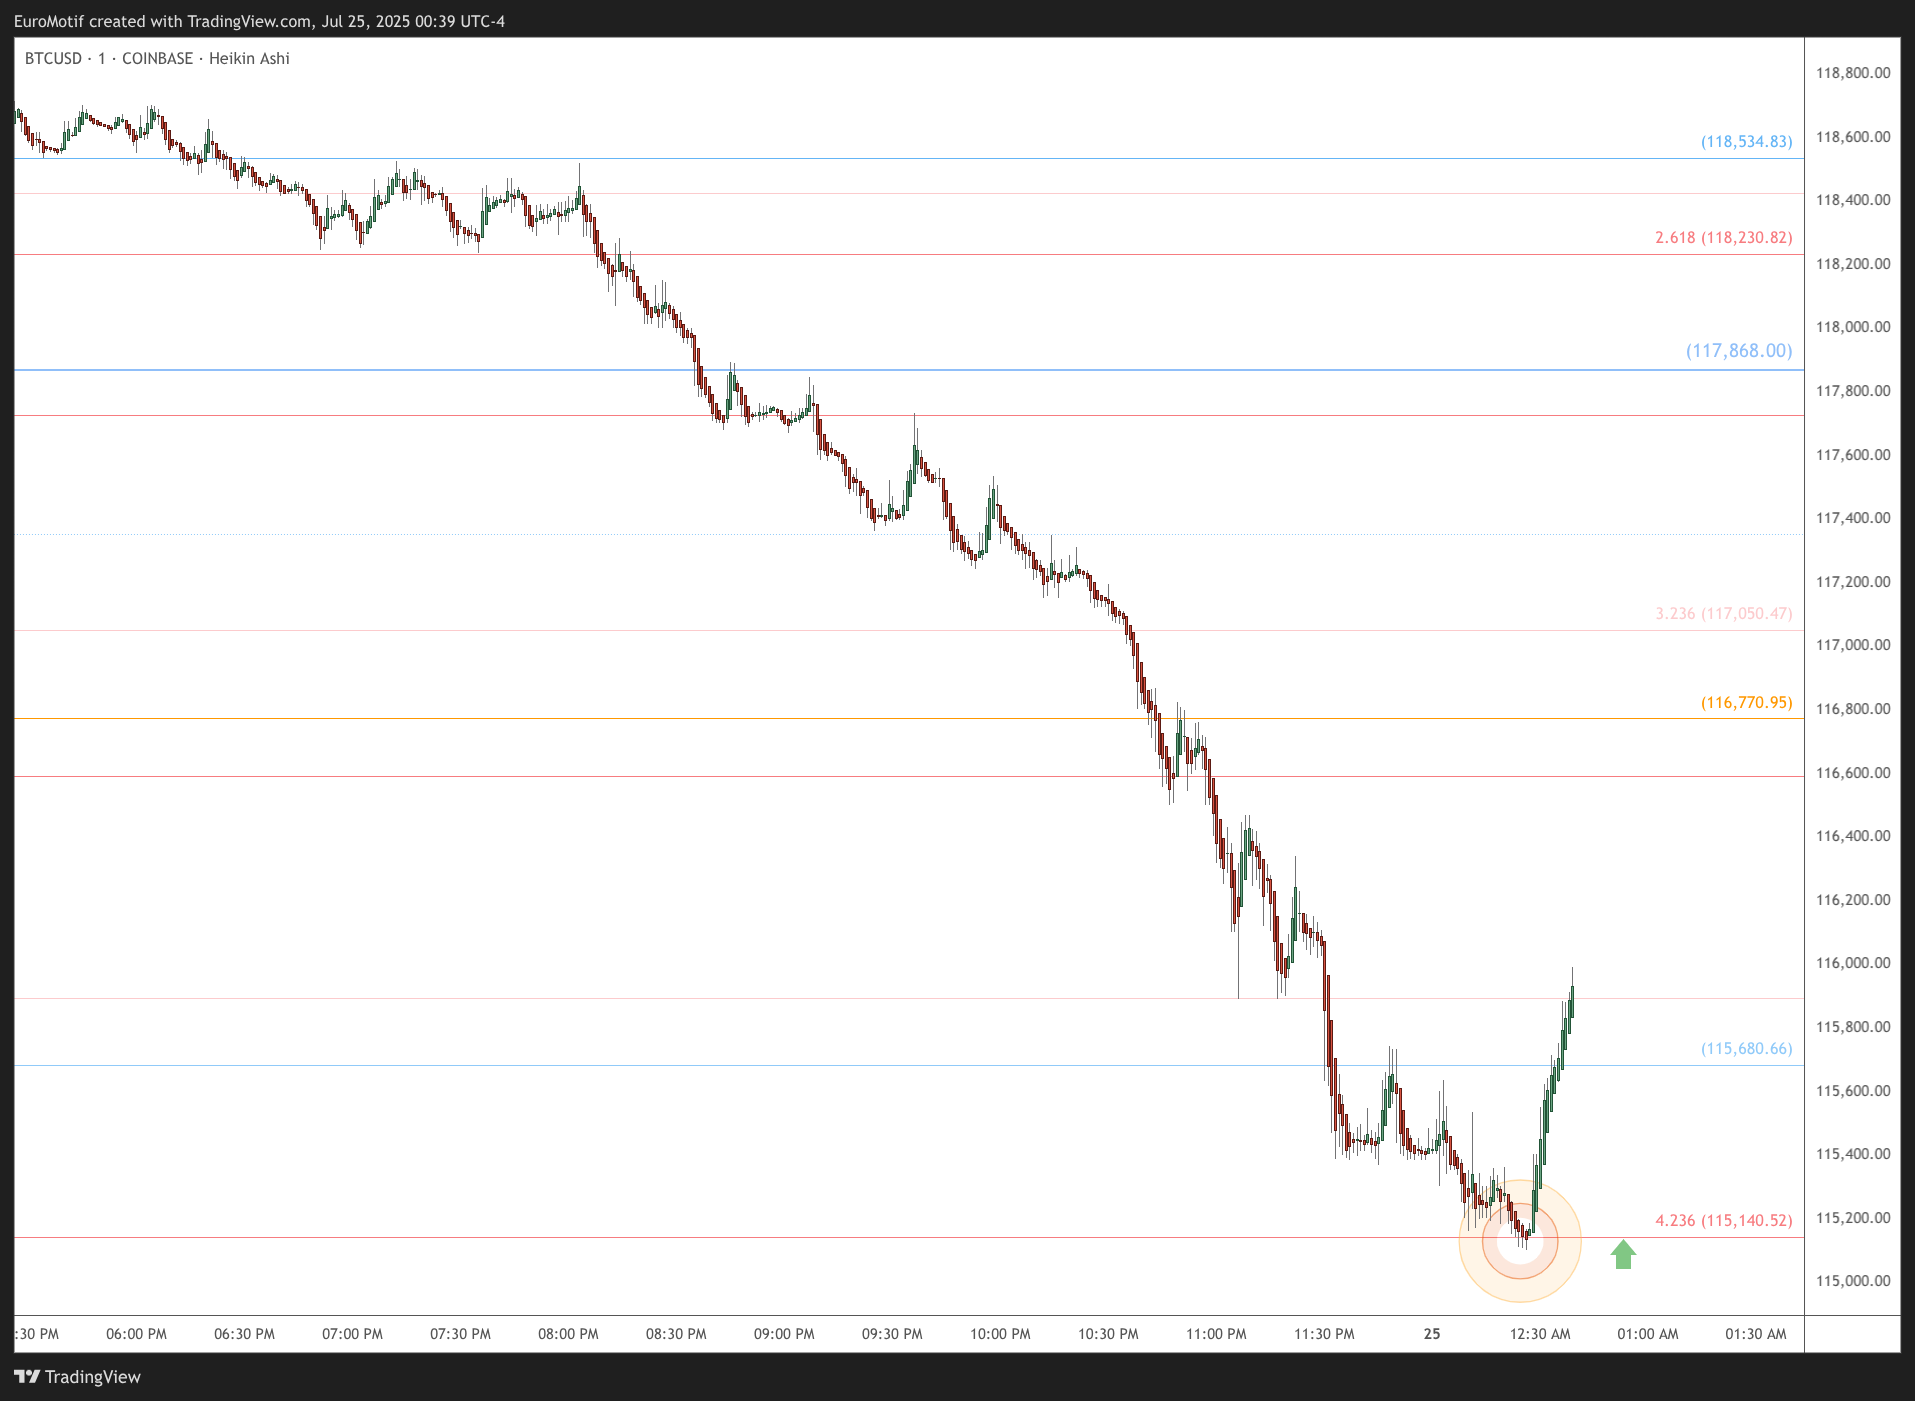This screenshot has width=1915, height=1401.
Task: Click 115,400.00 on the price axis
Action: point(1853,1154)
